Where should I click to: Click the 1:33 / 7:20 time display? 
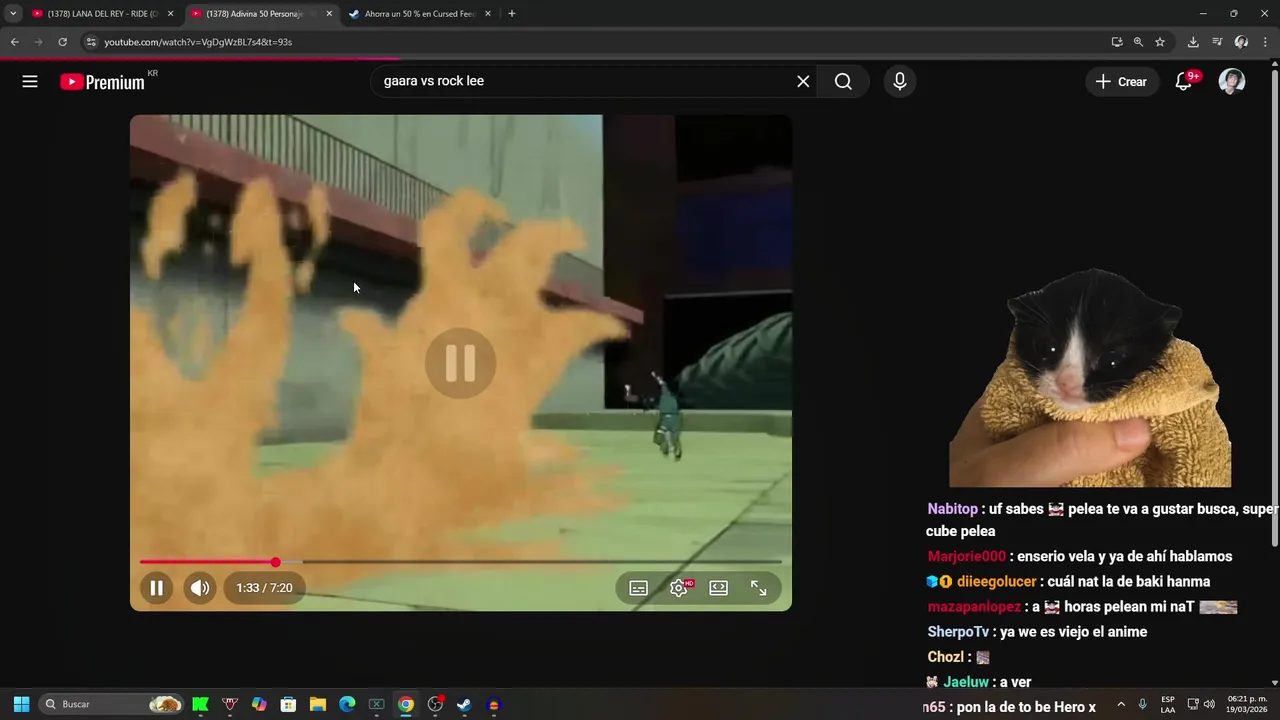[265, 588]
